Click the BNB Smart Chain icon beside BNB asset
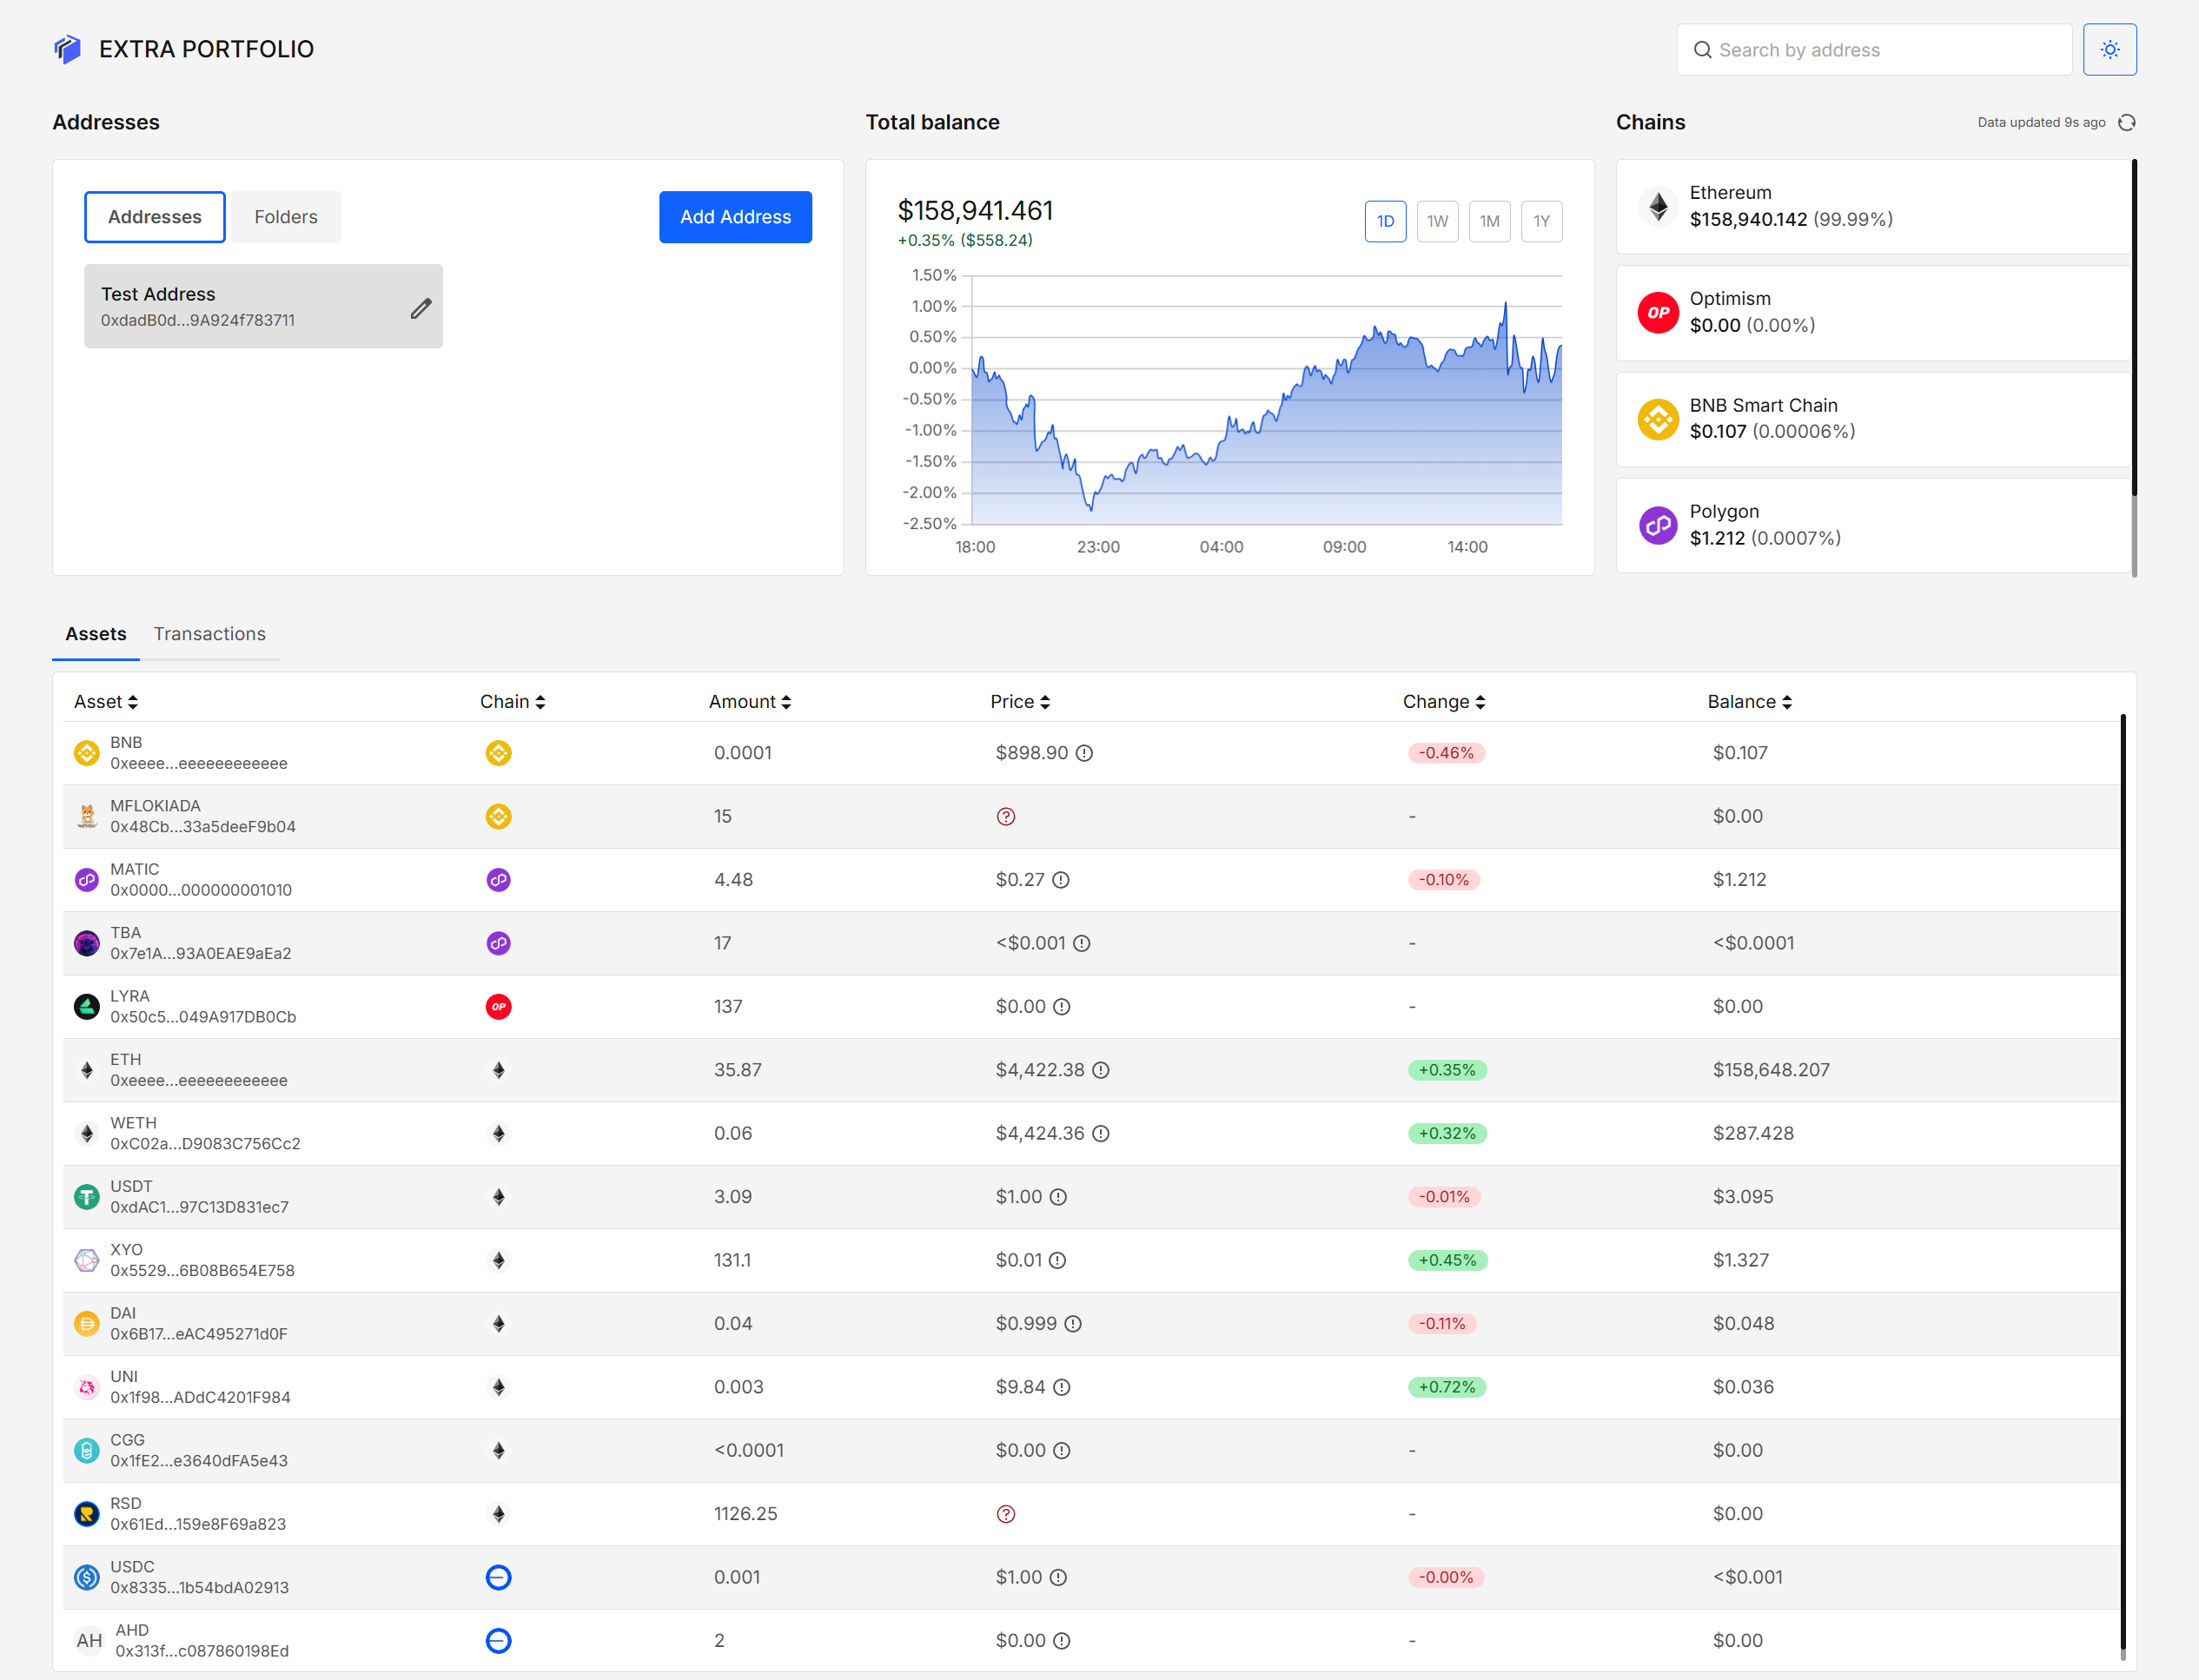The height and width of the screenshot is (1680, 2199). pos(498,753)
